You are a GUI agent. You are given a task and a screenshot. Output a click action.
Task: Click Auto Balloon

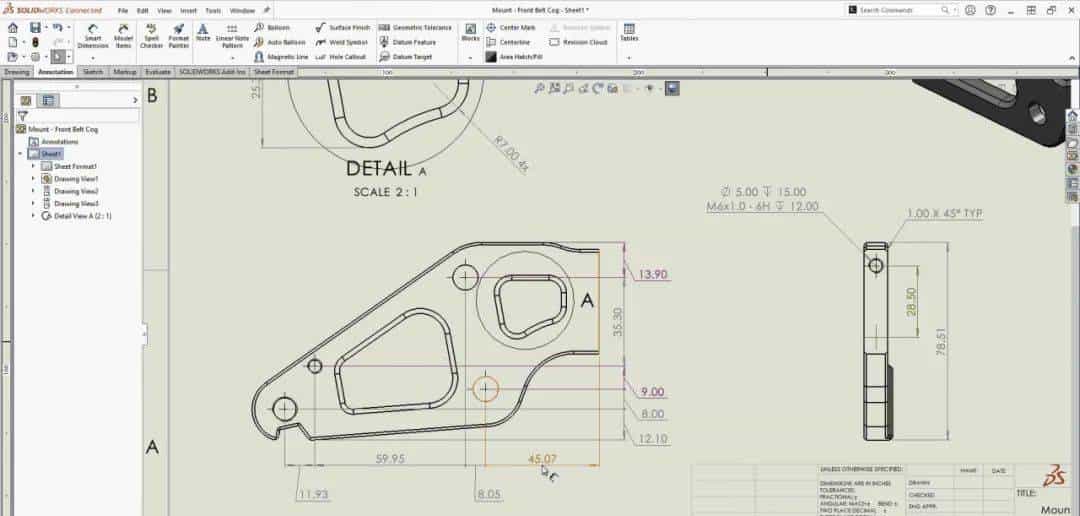coord(279,42)
